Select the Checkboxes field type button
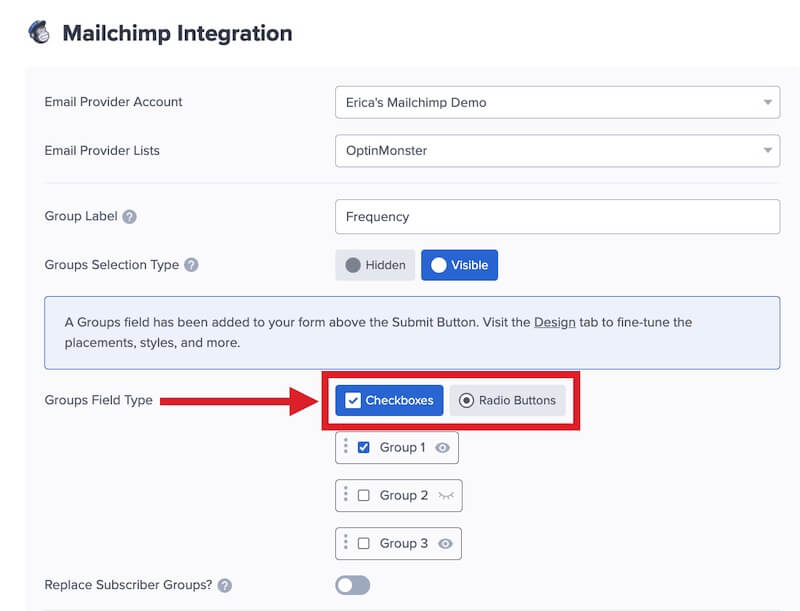 coord(389,400)
